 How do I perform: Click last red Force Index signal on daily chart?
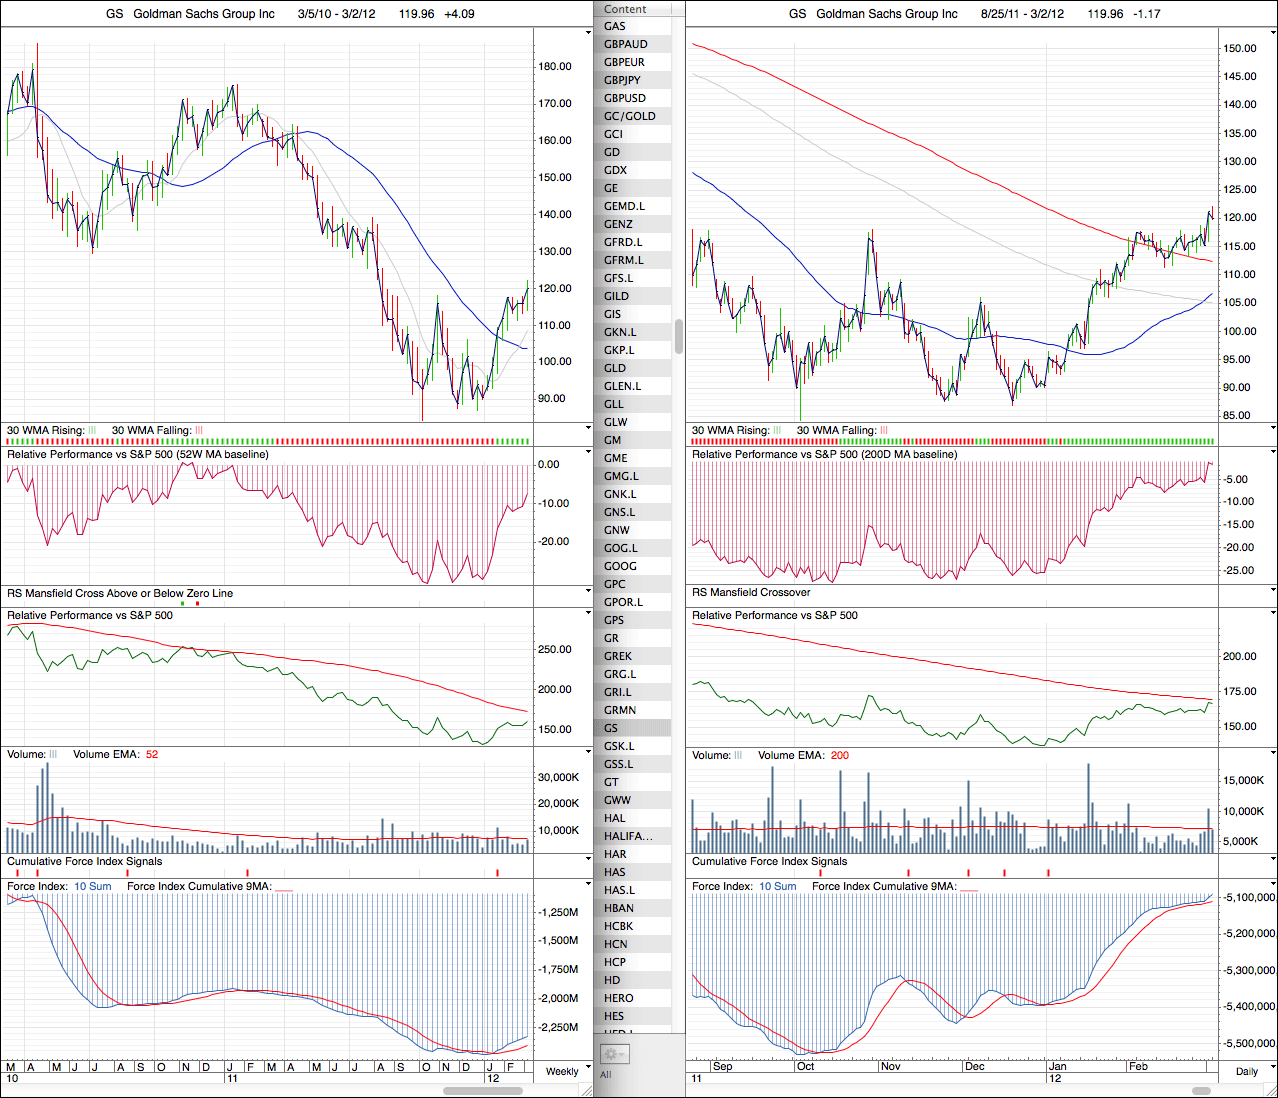[1048, 873]
